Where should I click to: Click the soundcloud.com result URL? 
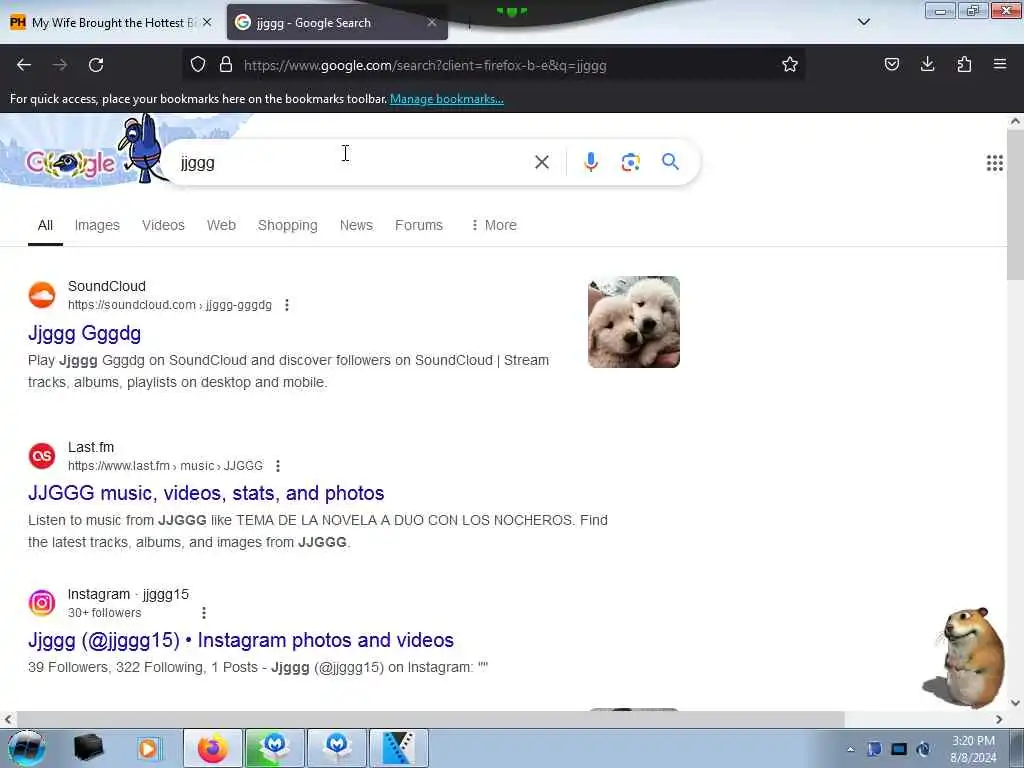pyautogui.click(x=170, y=305)
